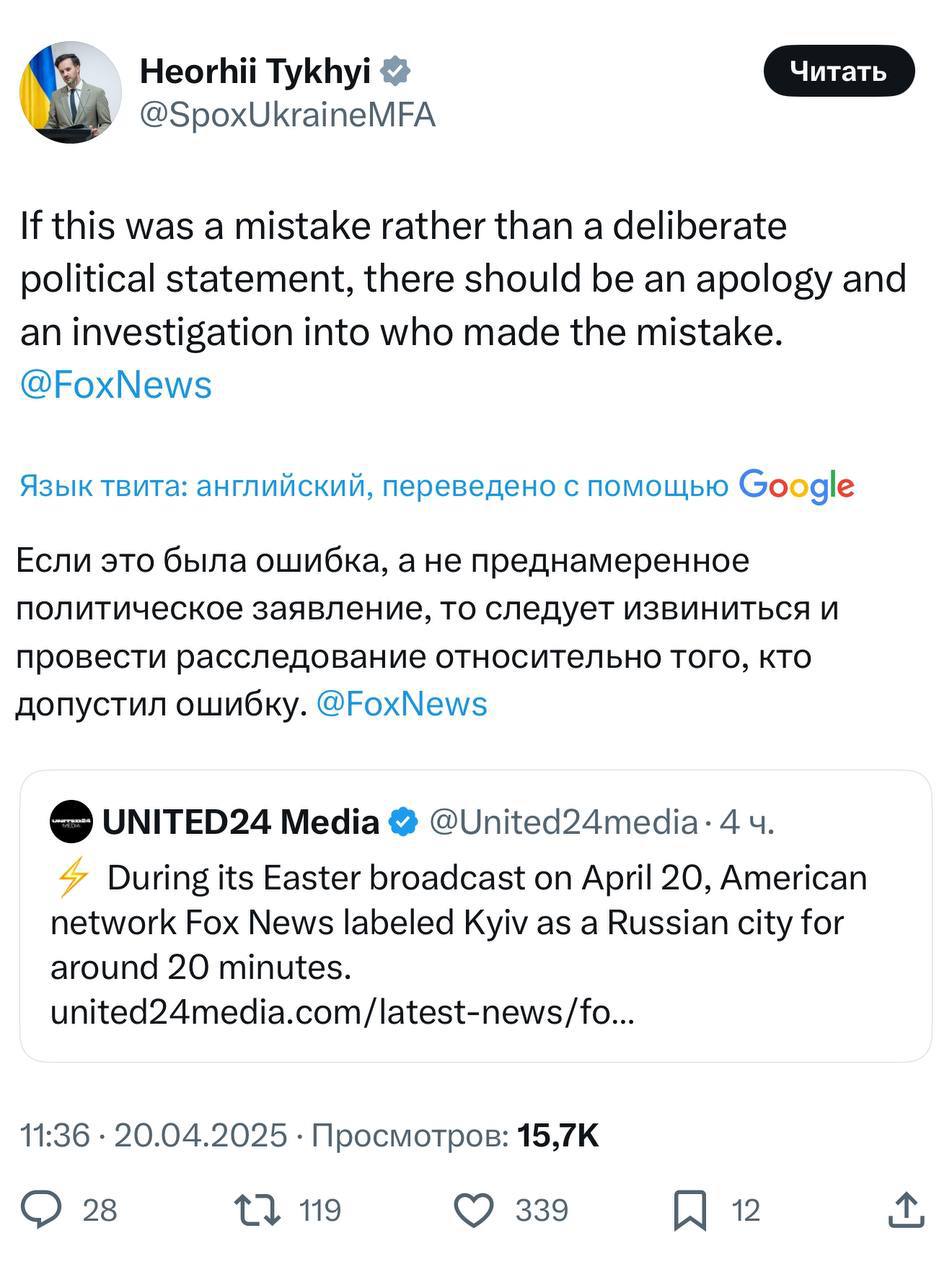Click UNITED24 Media's verified checkmark badge

coord(402,822)
